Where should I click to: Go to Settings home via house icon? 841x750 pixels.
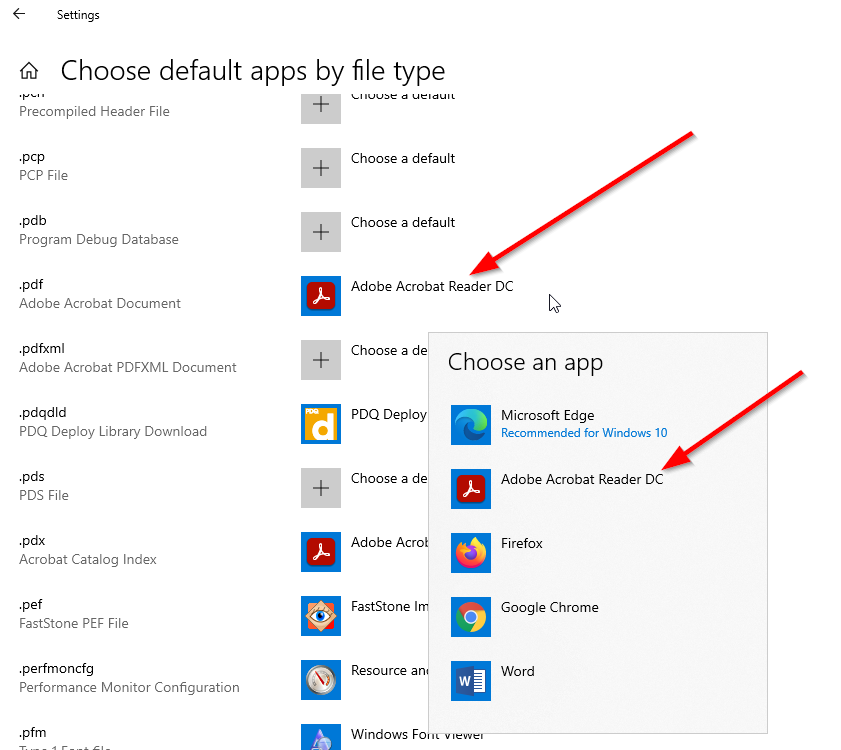coord(29,71)
